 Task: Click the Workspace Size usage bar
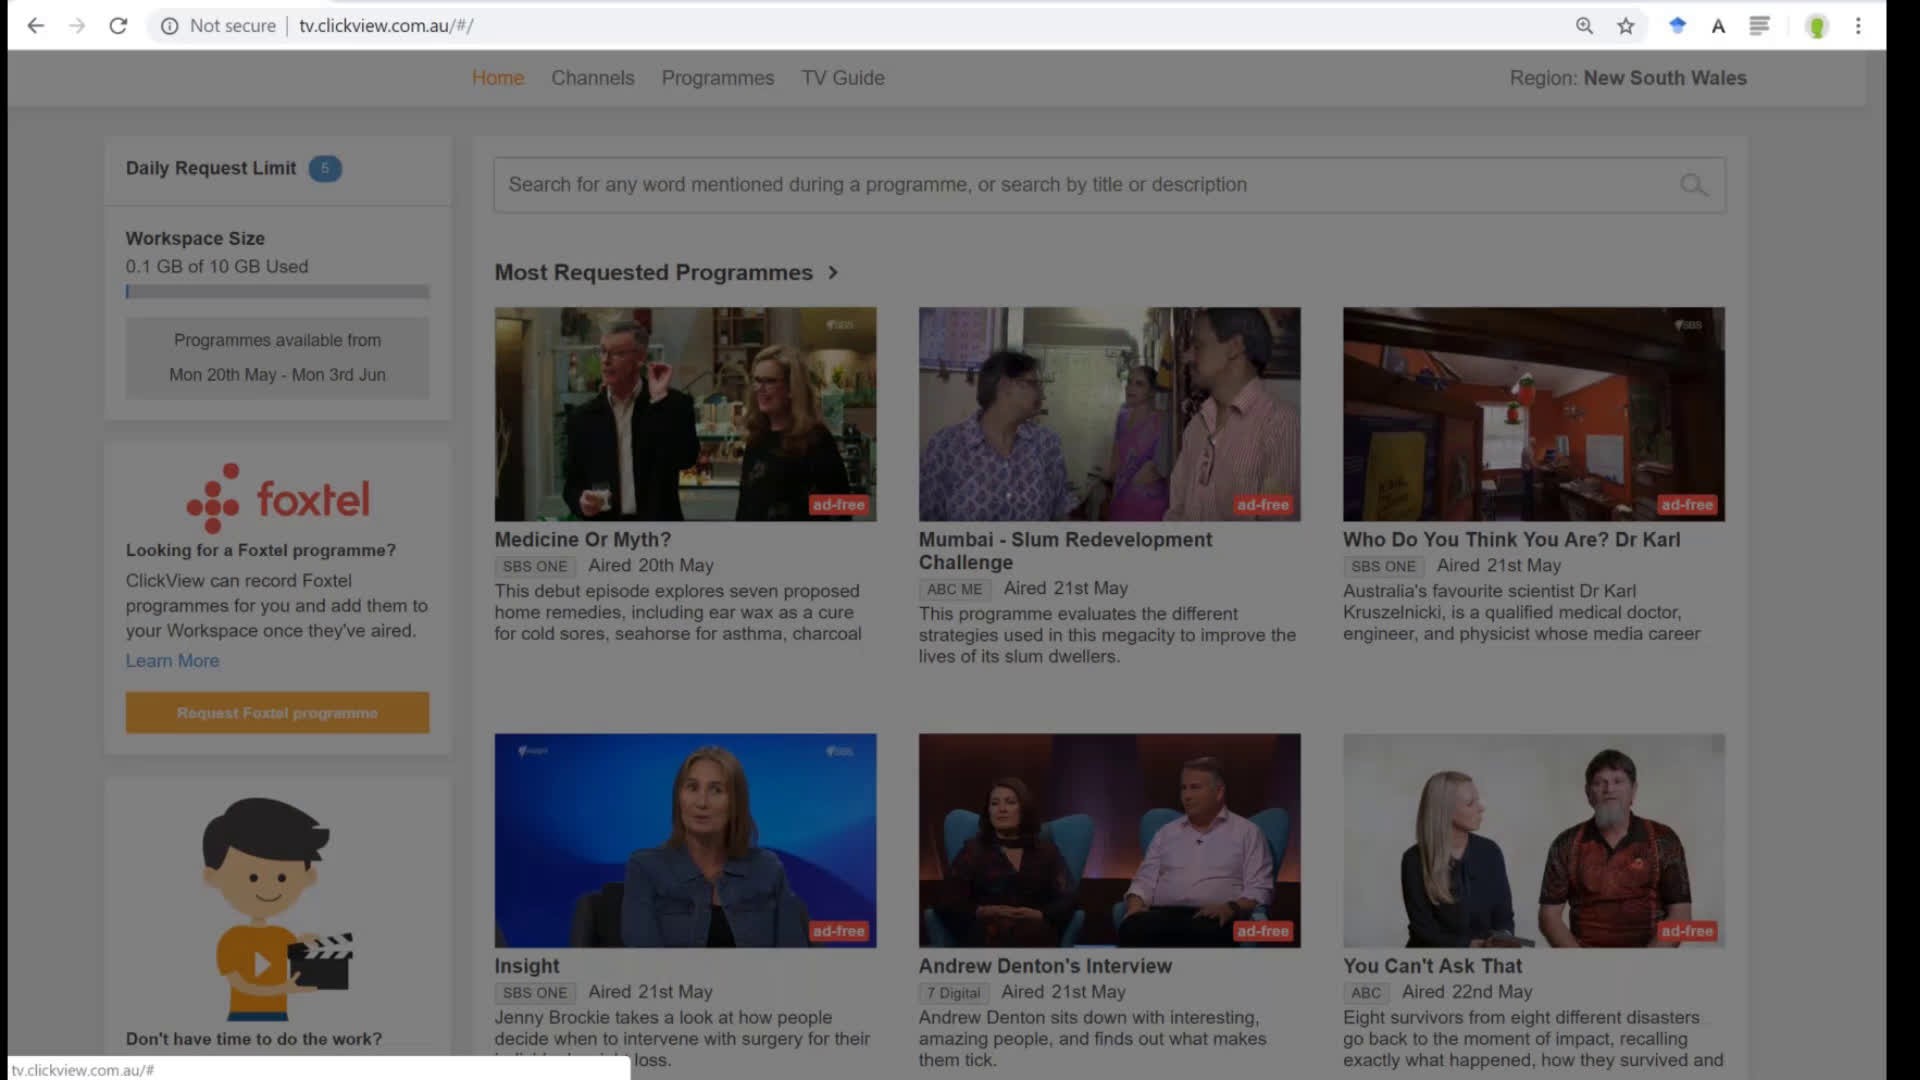[x=277, y=291]
